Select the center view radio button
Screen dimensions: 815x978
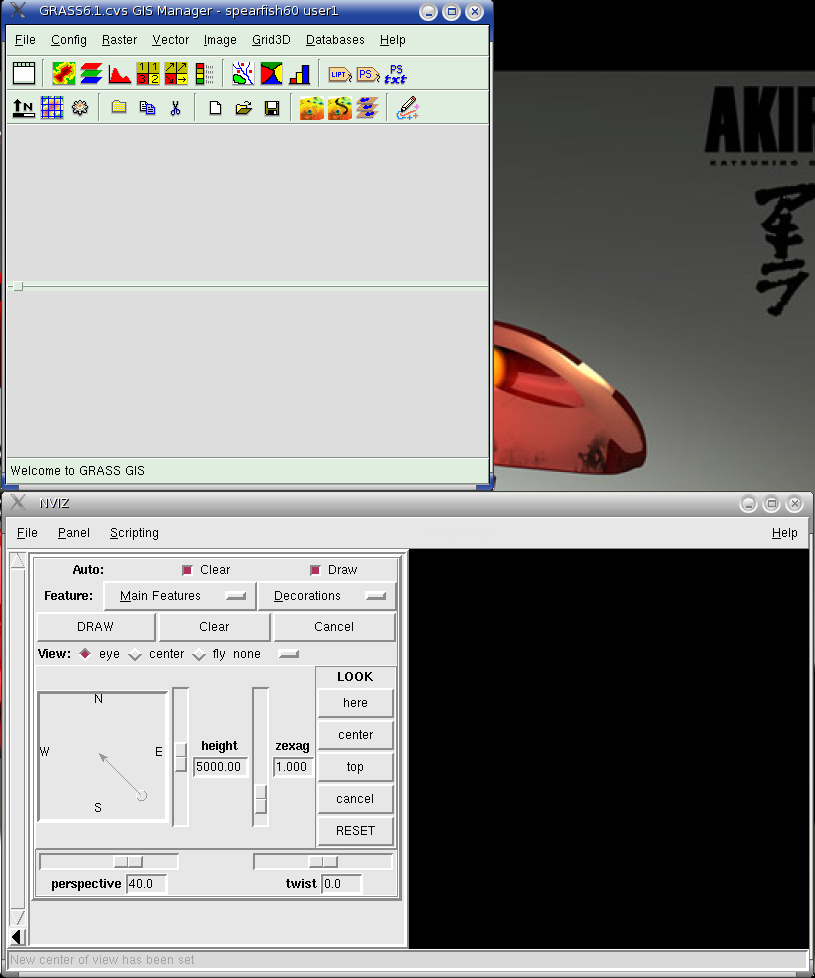click(135, 654)
